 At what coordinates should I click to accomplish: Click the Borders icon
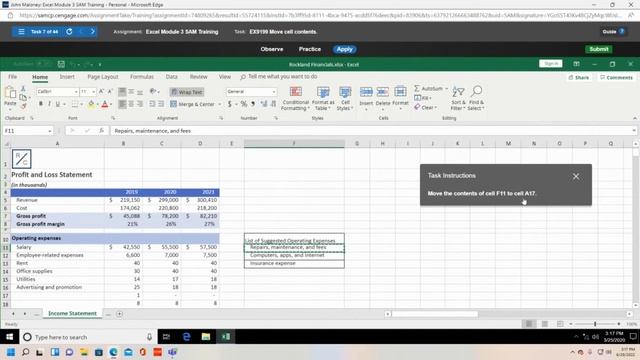(75, 104)
